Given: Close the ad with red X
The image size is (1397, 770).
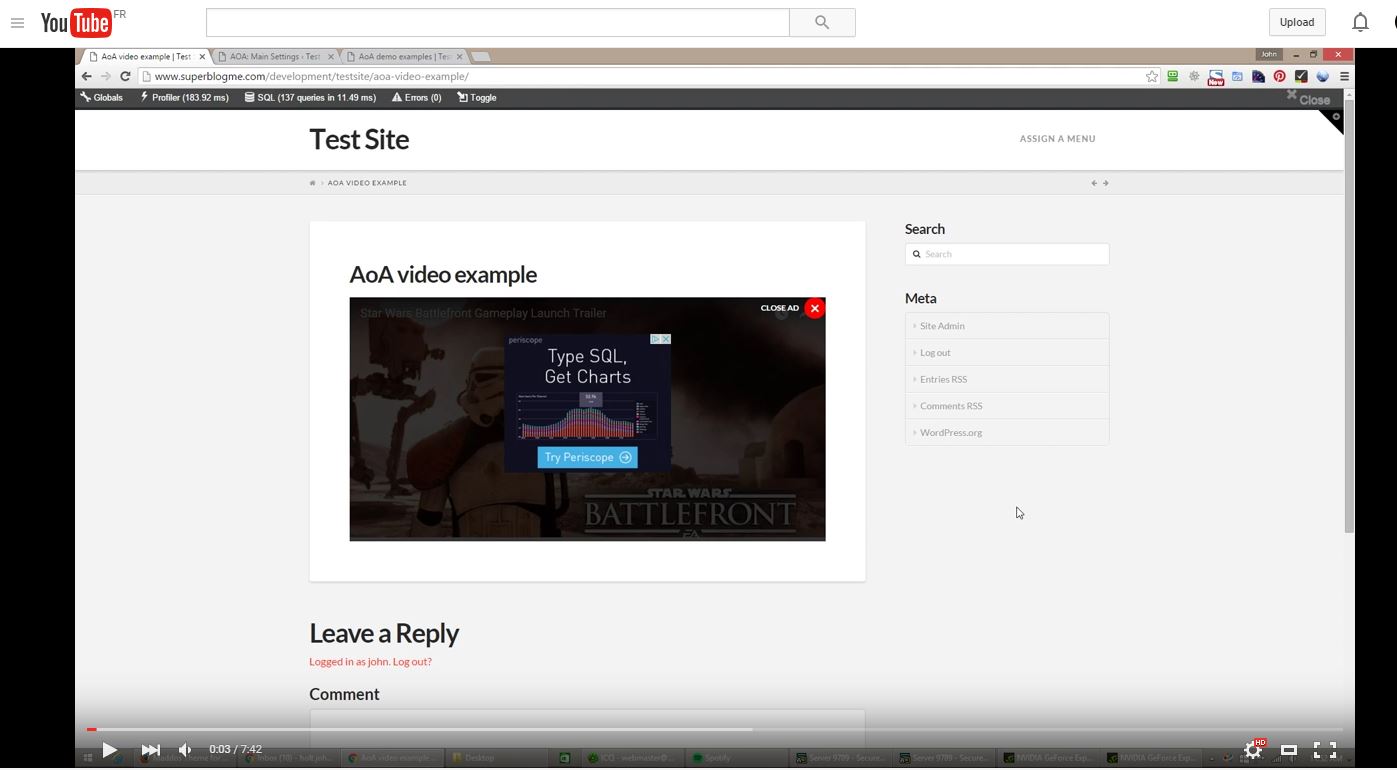Looking at the screenshot, I should 815,308.
